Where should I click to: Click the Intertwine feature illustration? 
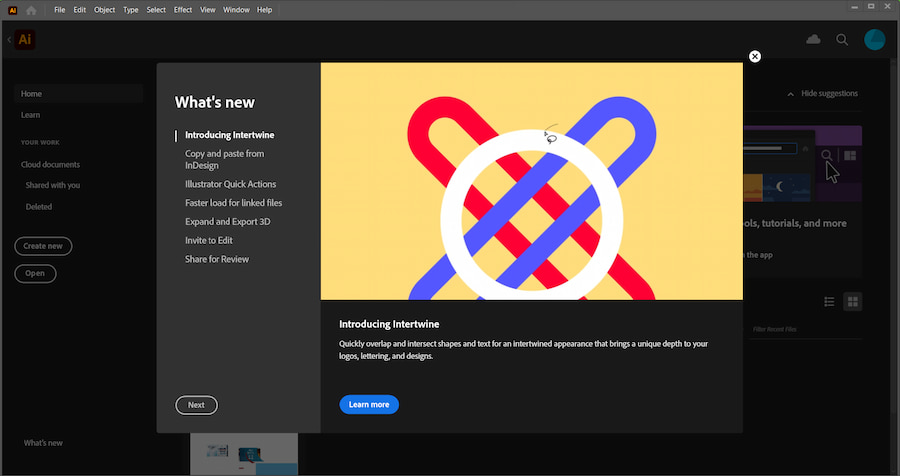pos(531,181)
